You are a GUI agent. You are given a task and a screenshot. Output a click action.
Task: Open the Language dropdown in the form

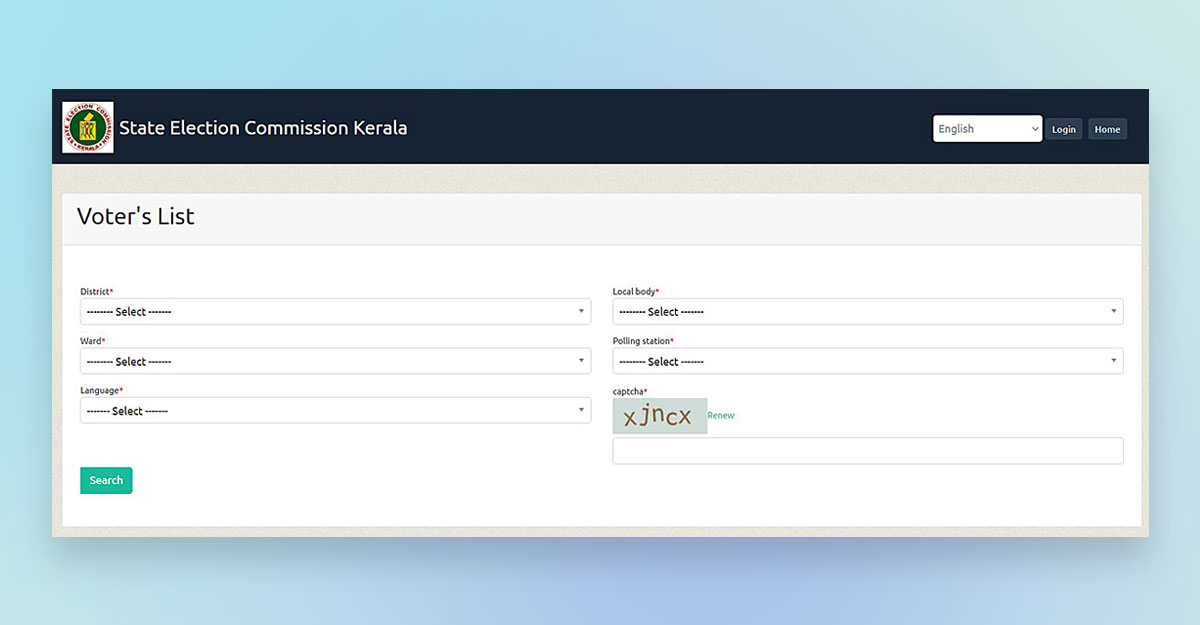(335, 411)
